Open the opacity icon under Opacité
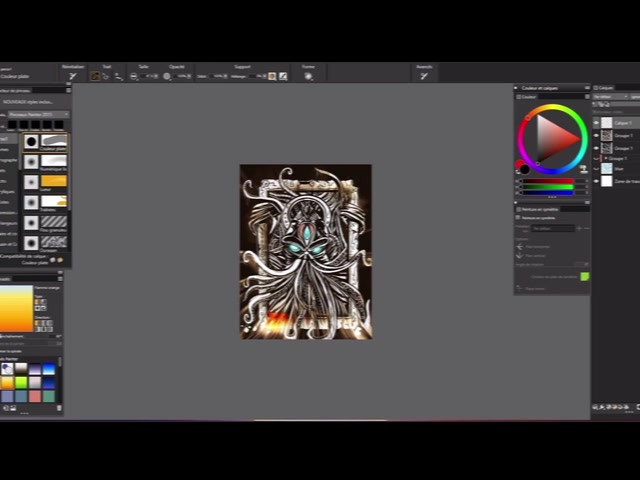This screenshot has width=640, height=480. pyautogui.click(x=167, y=76)
